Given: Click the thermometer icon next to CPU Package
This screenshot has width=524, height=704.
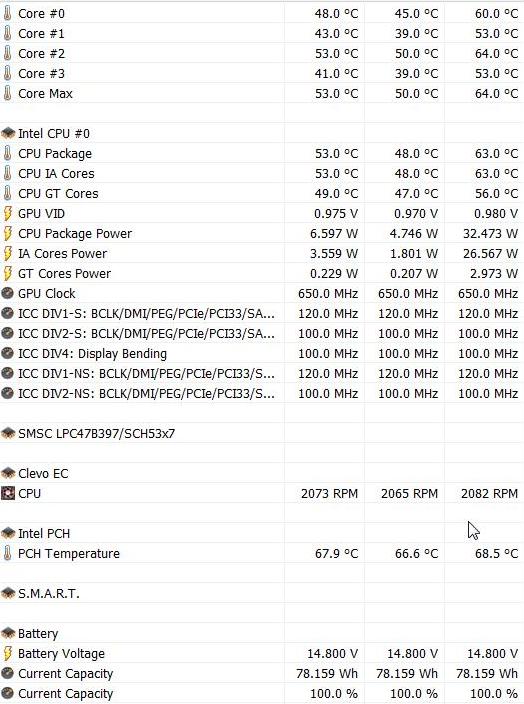Looking at the screenshot, I should click(7, 154).
